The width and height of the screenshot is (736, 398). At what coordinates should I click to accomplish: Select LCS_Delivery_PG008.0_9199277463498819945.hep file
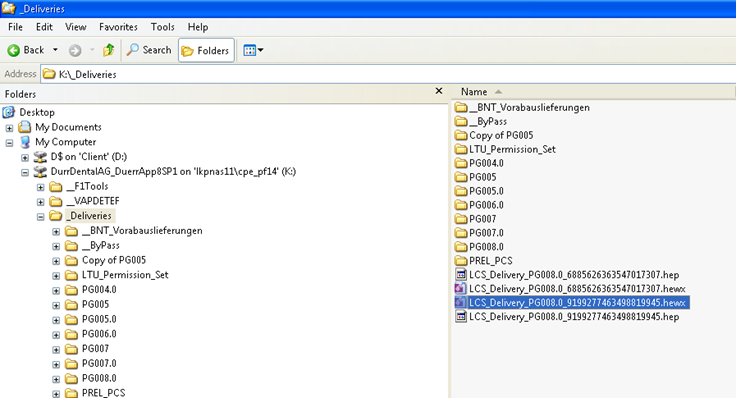(x=574, y=317)
